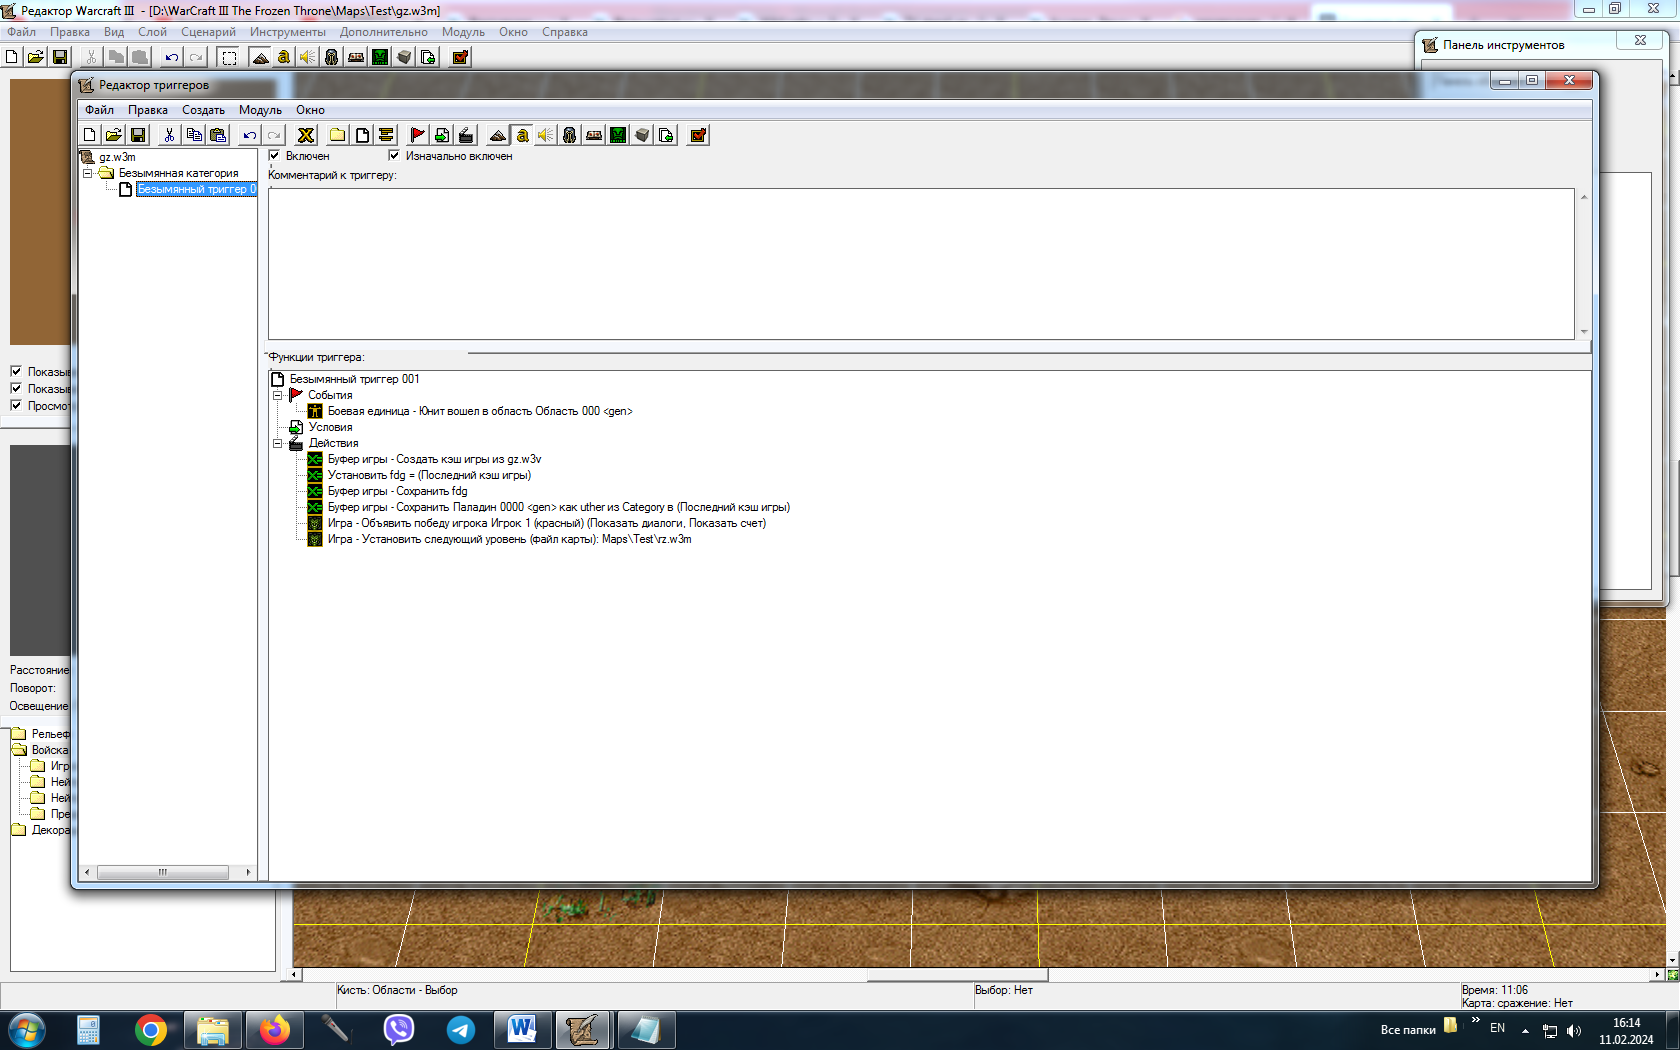Screen dimensions: 1680x1050
Task: Collapse the 'События' section
Action: point(278,395)
